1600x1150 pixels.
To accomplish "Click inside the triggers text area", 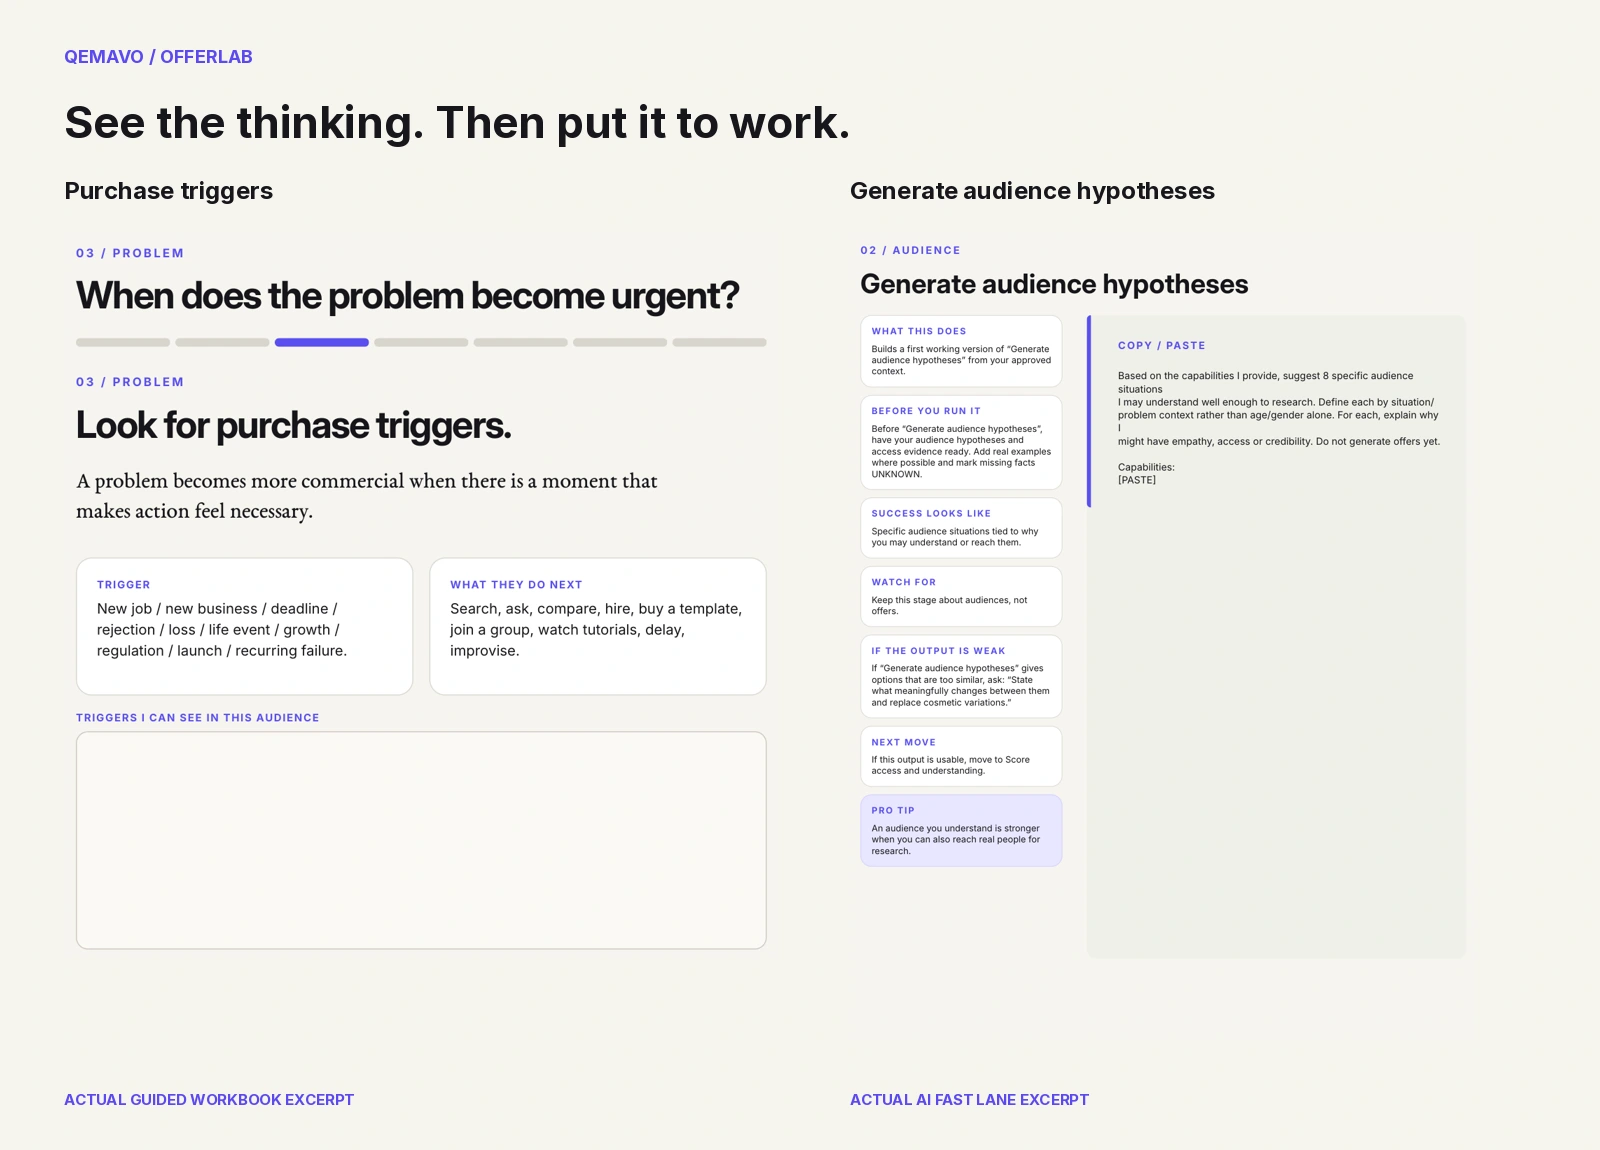I will (x=421, y=840).
